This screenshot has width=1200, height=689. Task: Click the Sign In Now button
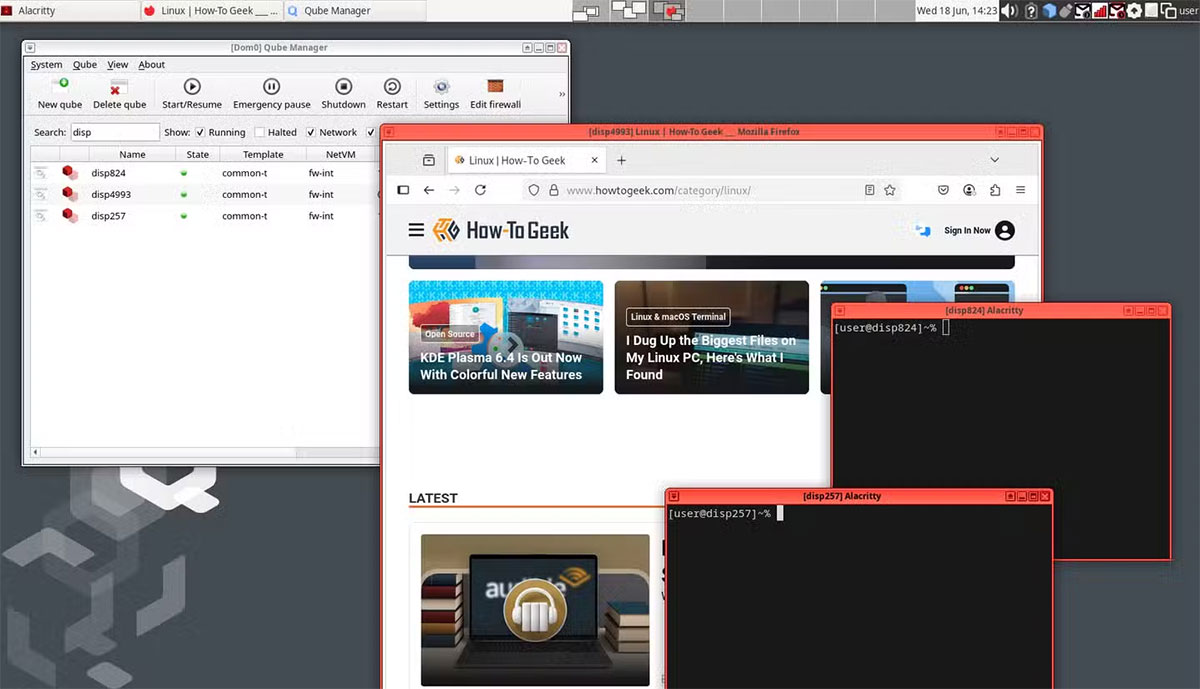[x=966, y=230]
